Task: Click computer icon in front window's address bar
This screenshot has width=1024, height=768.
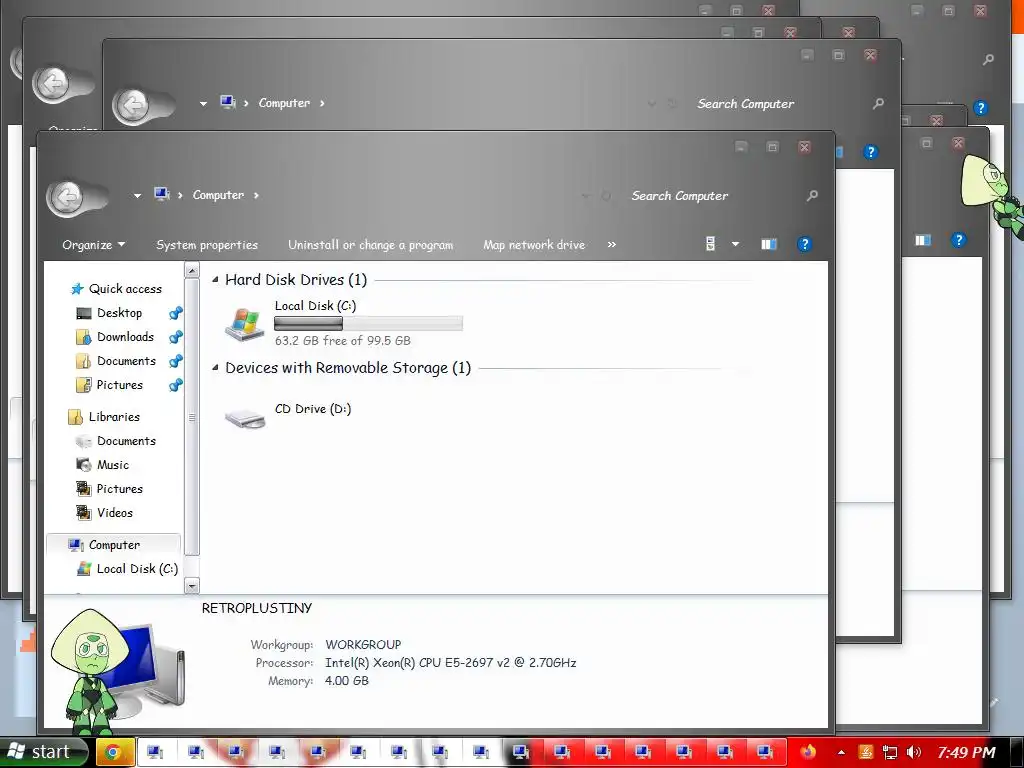Action: tap(161, 194)
